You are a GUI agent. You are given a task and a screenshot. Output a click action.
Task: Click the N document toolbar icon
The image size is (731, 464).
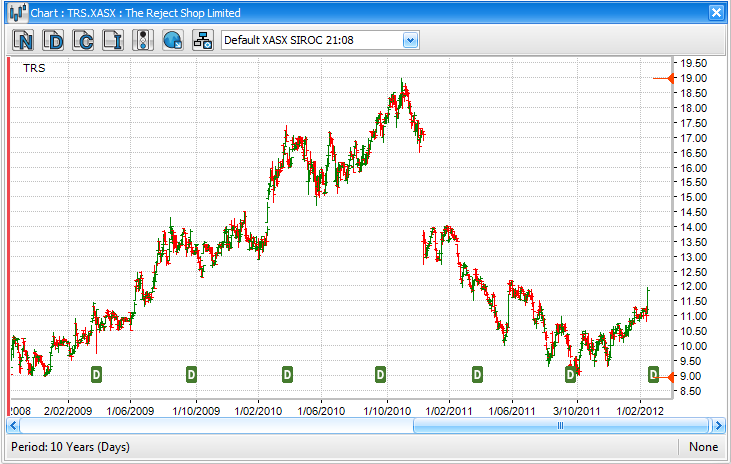pos(23,41)
